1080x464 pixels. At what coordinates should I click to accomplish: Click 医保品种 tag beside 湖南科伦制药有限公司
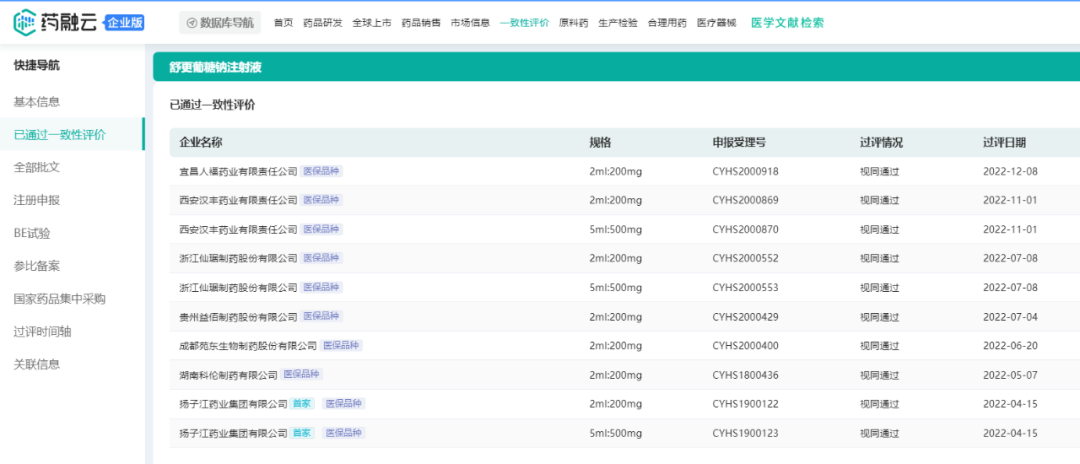[x=302, y=375]
